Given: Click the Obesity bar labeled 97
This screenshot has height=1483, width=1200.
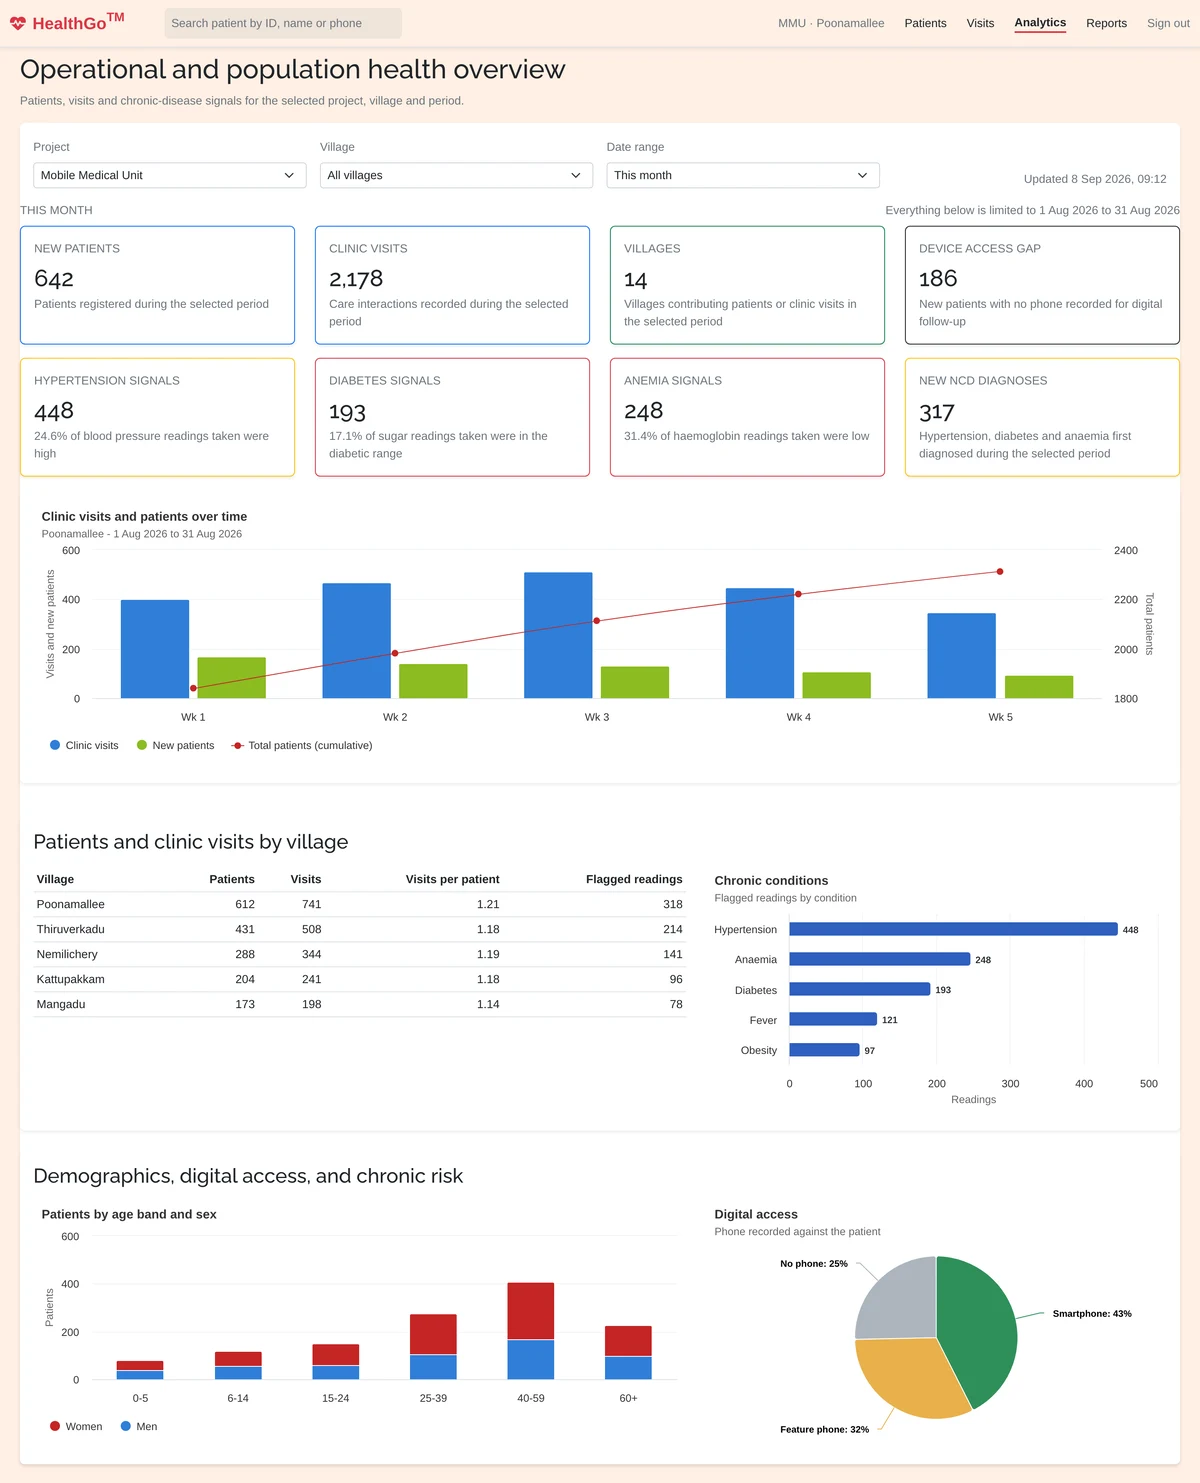Looking at the screenshot, I should point(824,1050).
